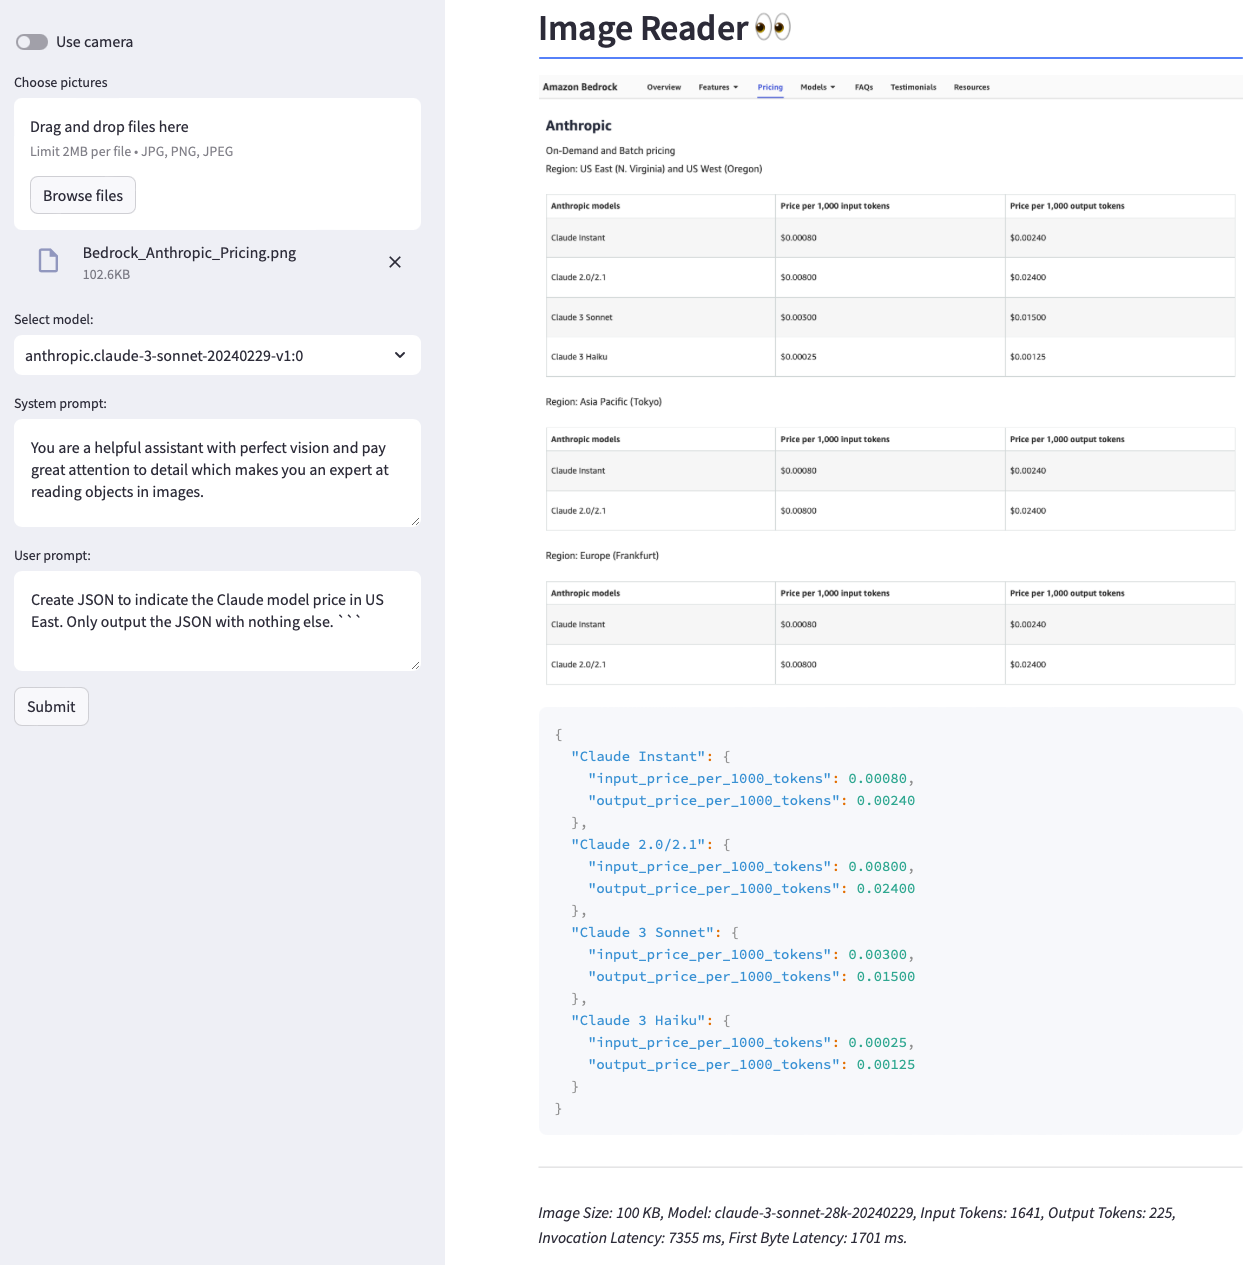Click the eyes emoji next to Image Reader
This screenshot has height=1265, width=1255.
pos(773,28)
